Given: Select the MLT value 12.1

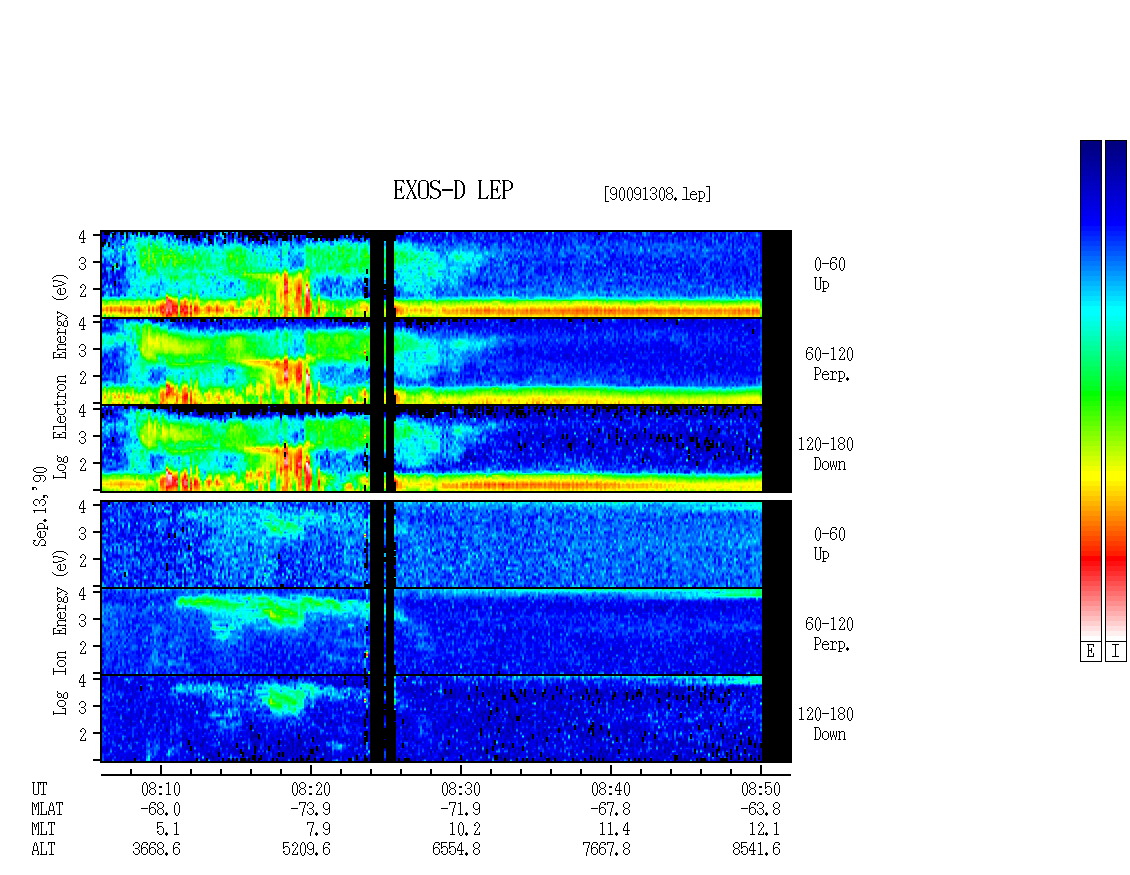Looking at the screenshot, I should 765,830.
